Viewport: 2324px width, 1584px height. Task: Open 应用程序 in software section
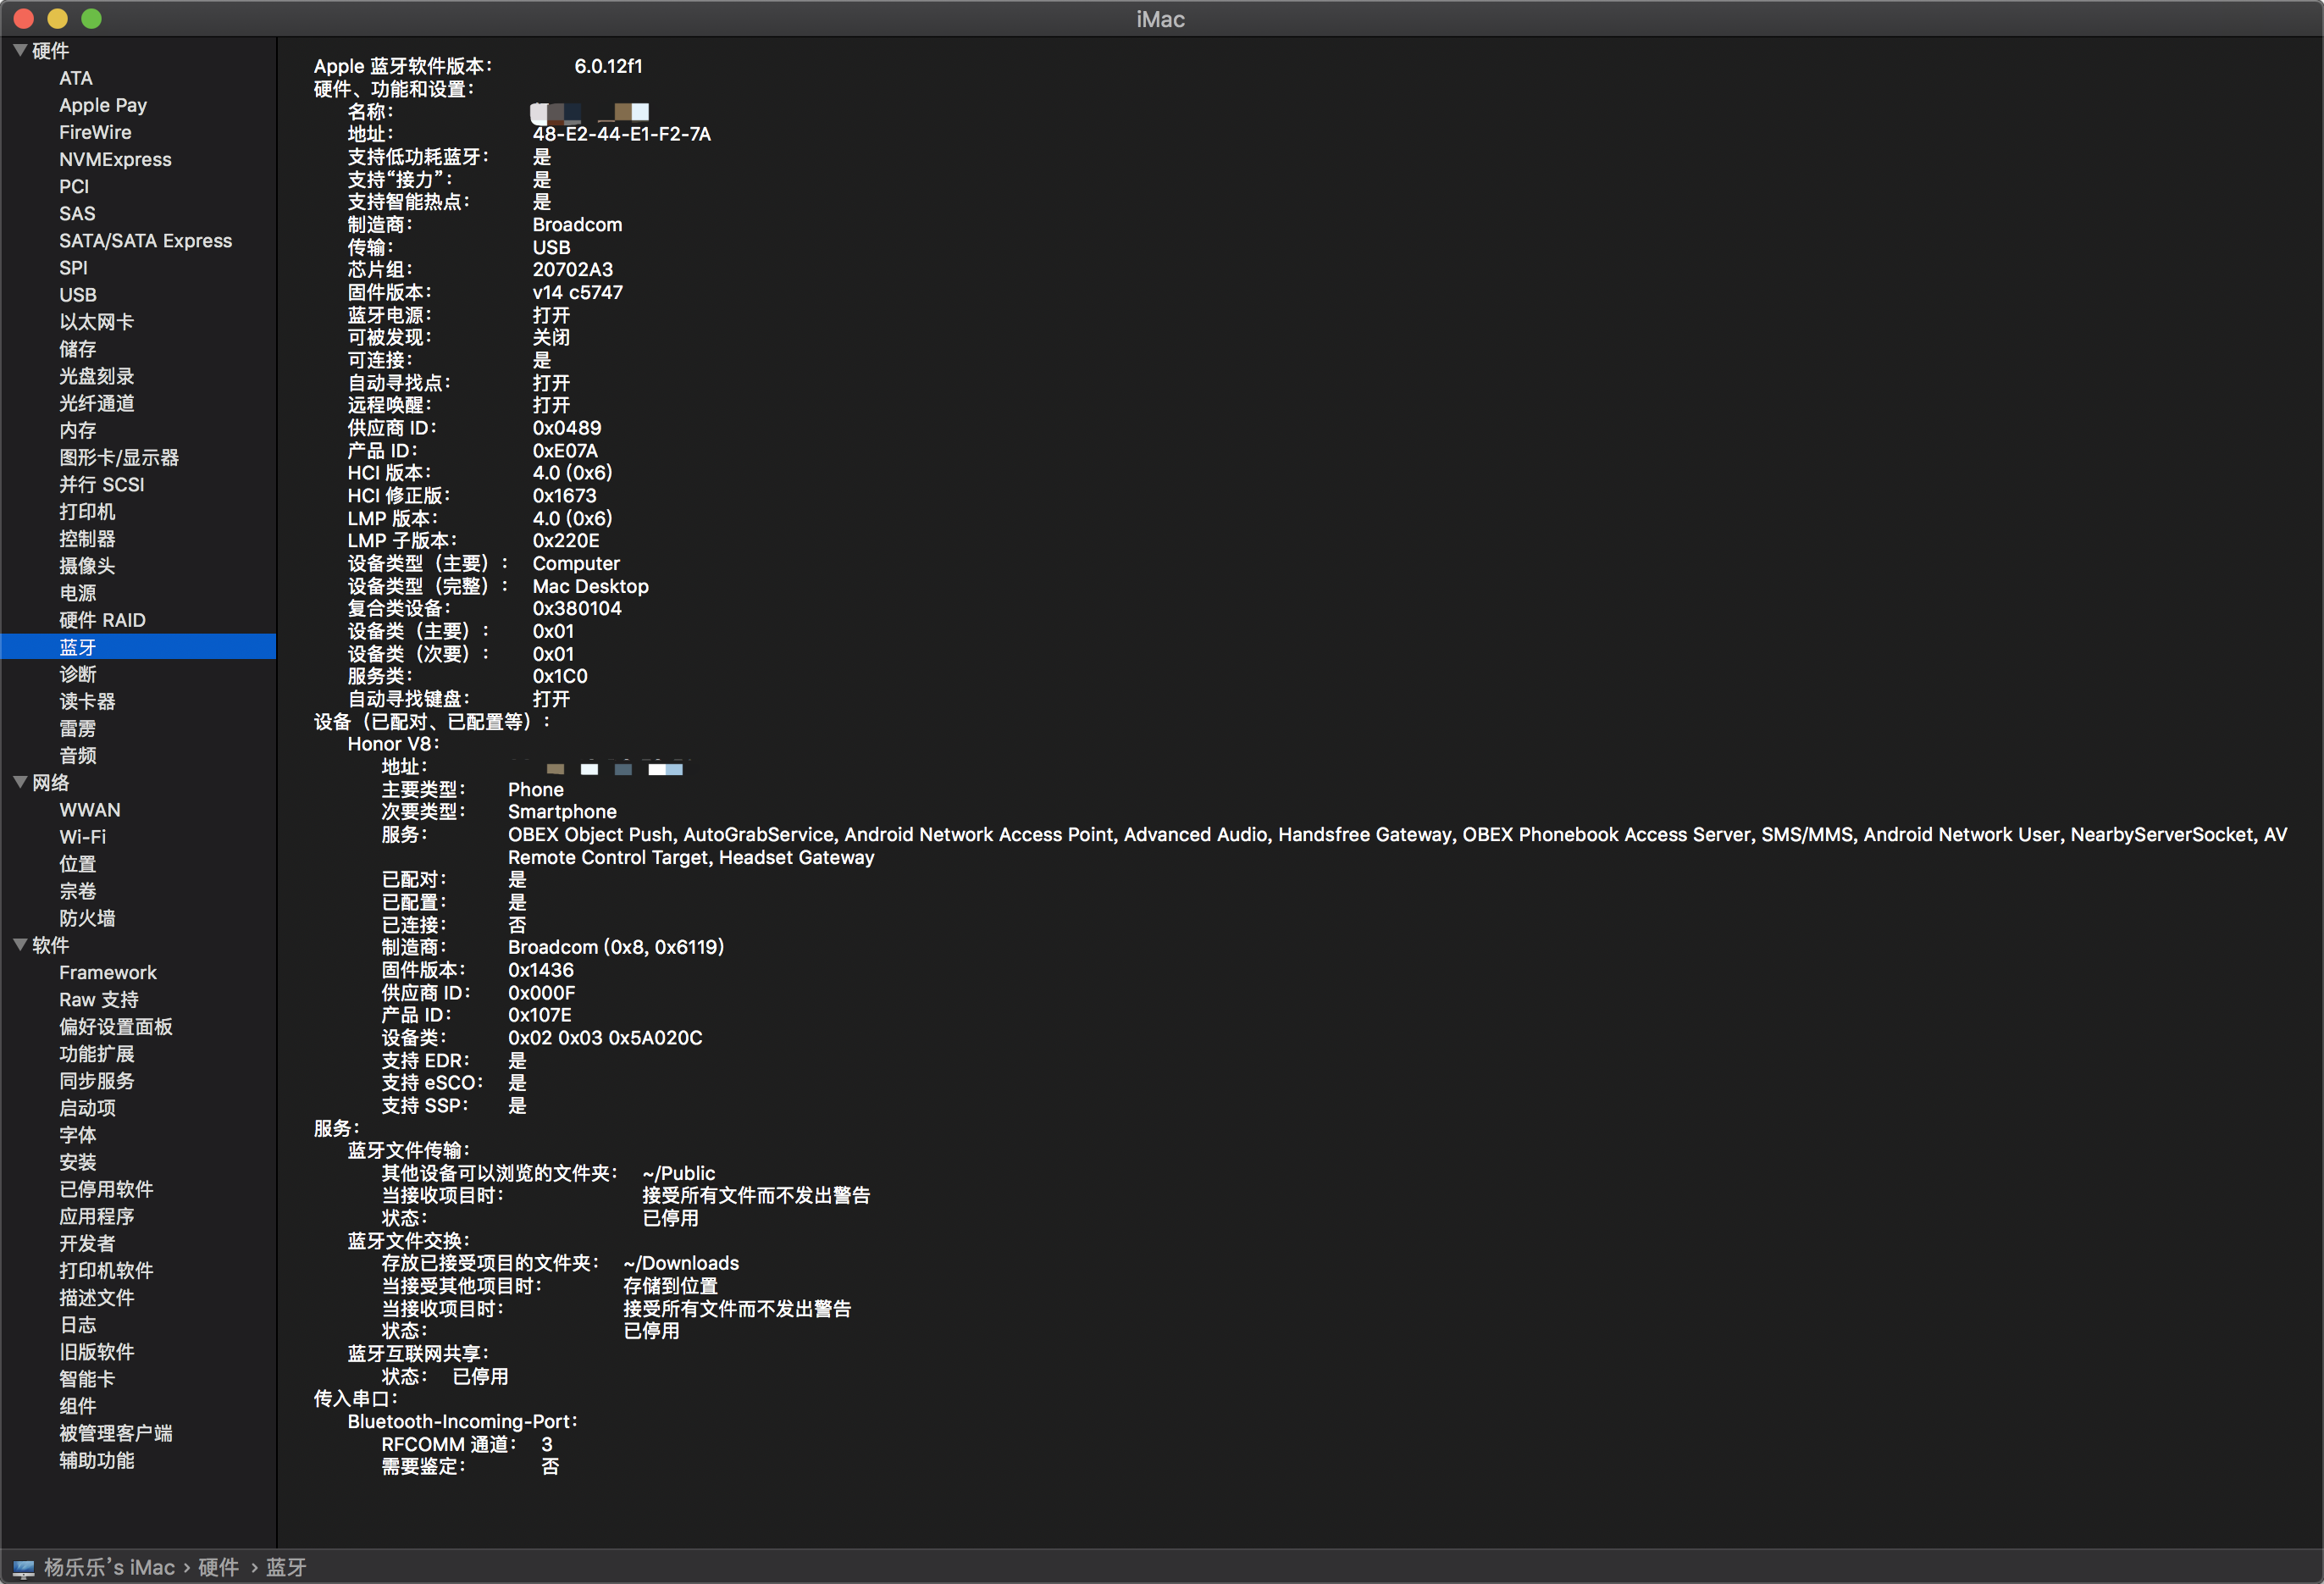click(x=96, y=1216)
